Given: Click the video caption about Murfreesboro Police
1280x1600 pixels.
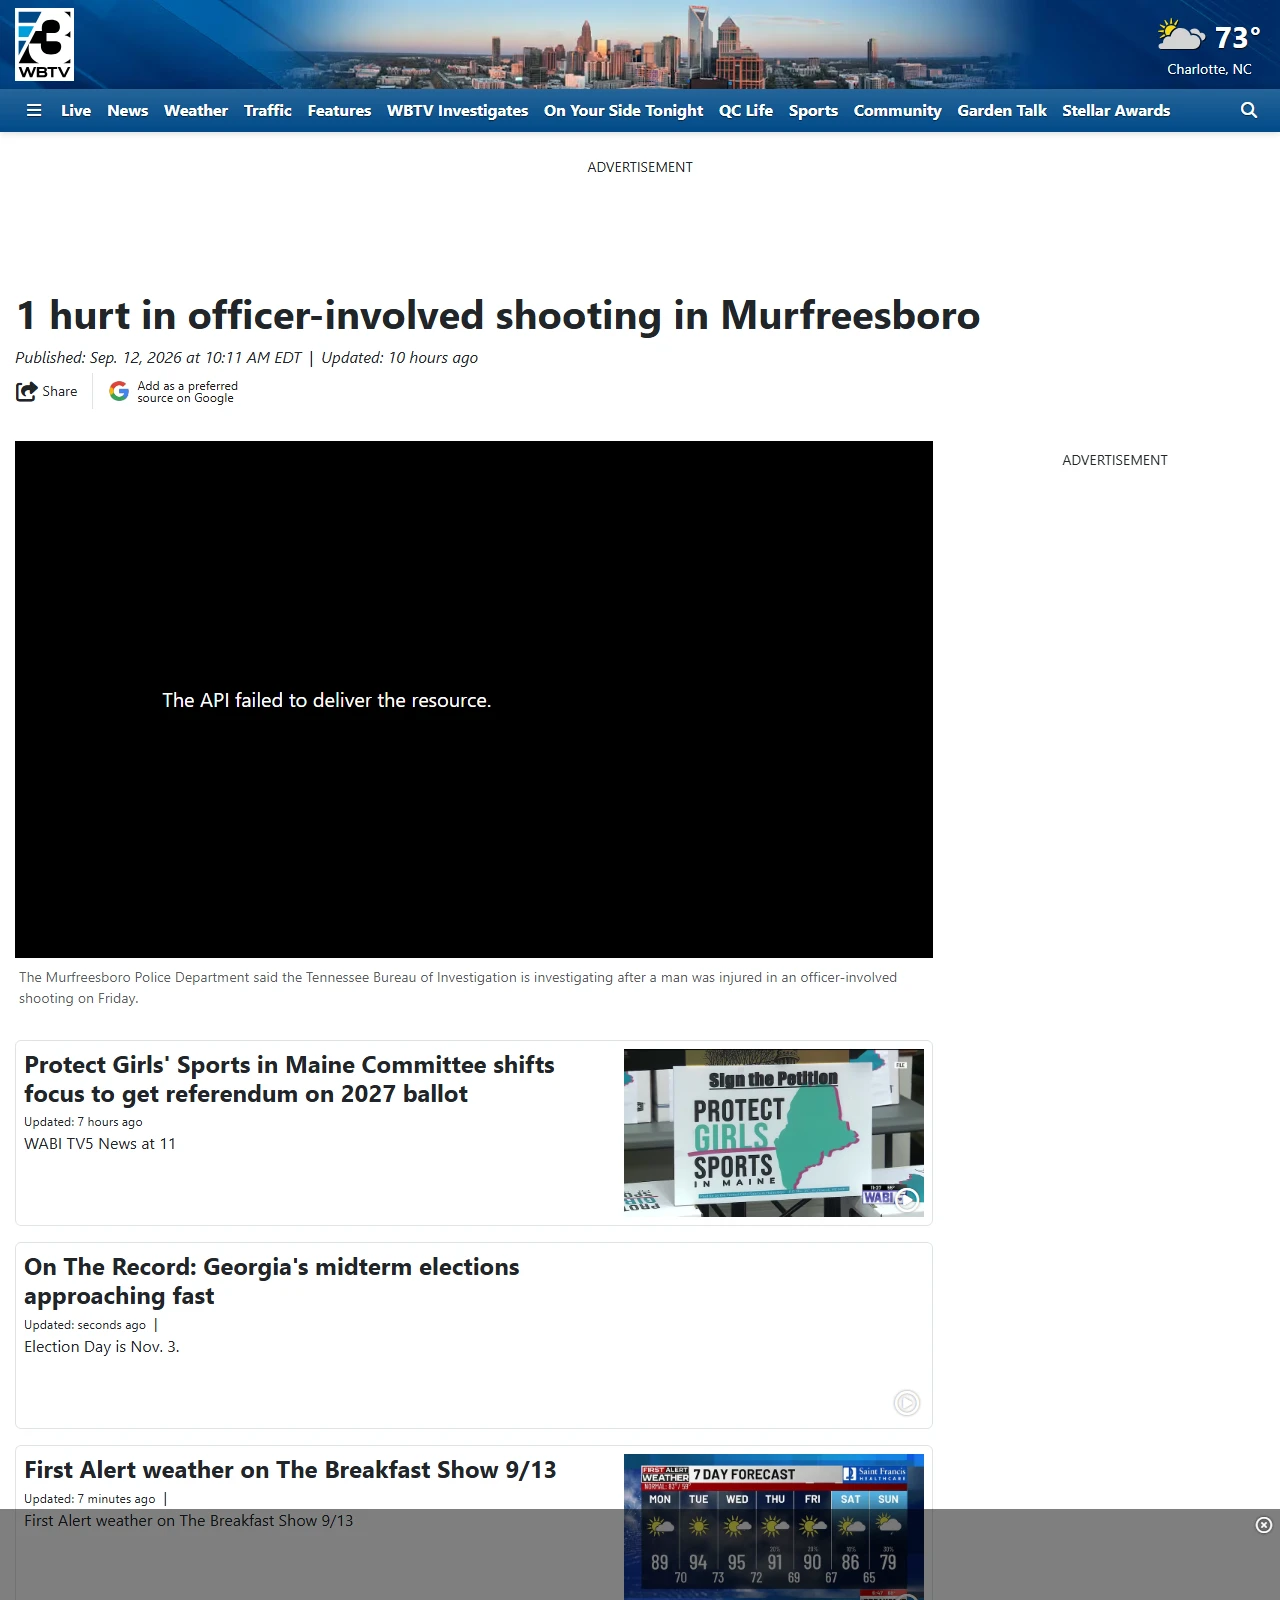Looking at the screenshot, I should pos(458,988).
